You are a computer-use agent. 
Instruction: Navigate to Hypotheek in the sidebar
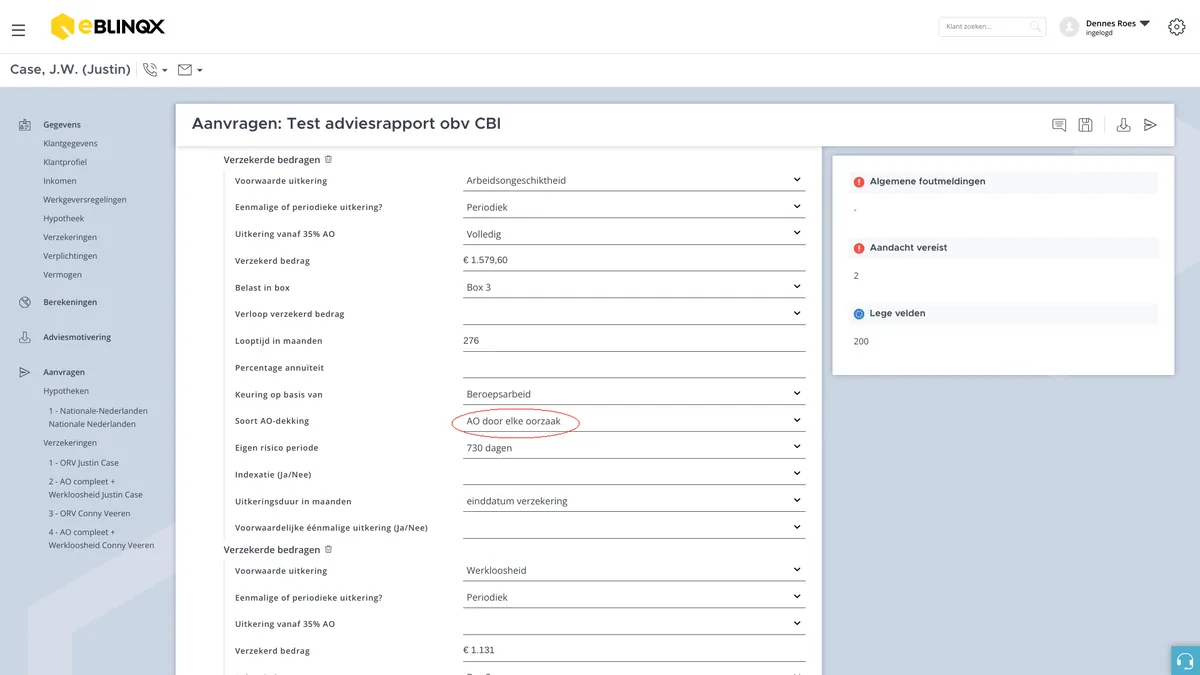coord(64,219)
